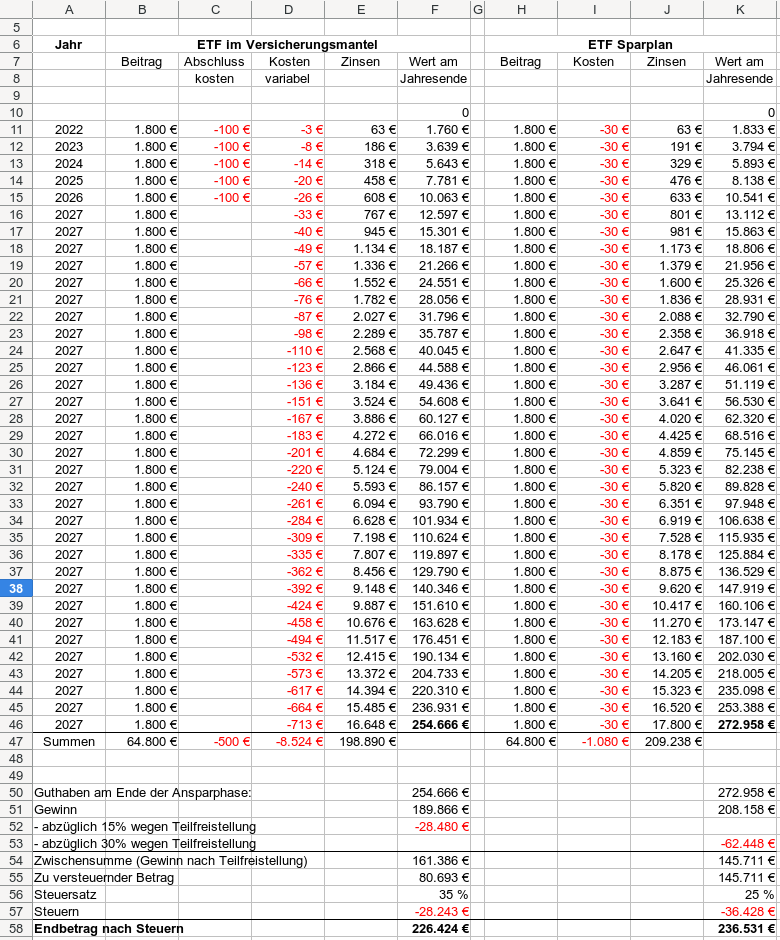Select the -8.524 € variable cost sum
The image size is (780, 940).
(x=288, y=742)
